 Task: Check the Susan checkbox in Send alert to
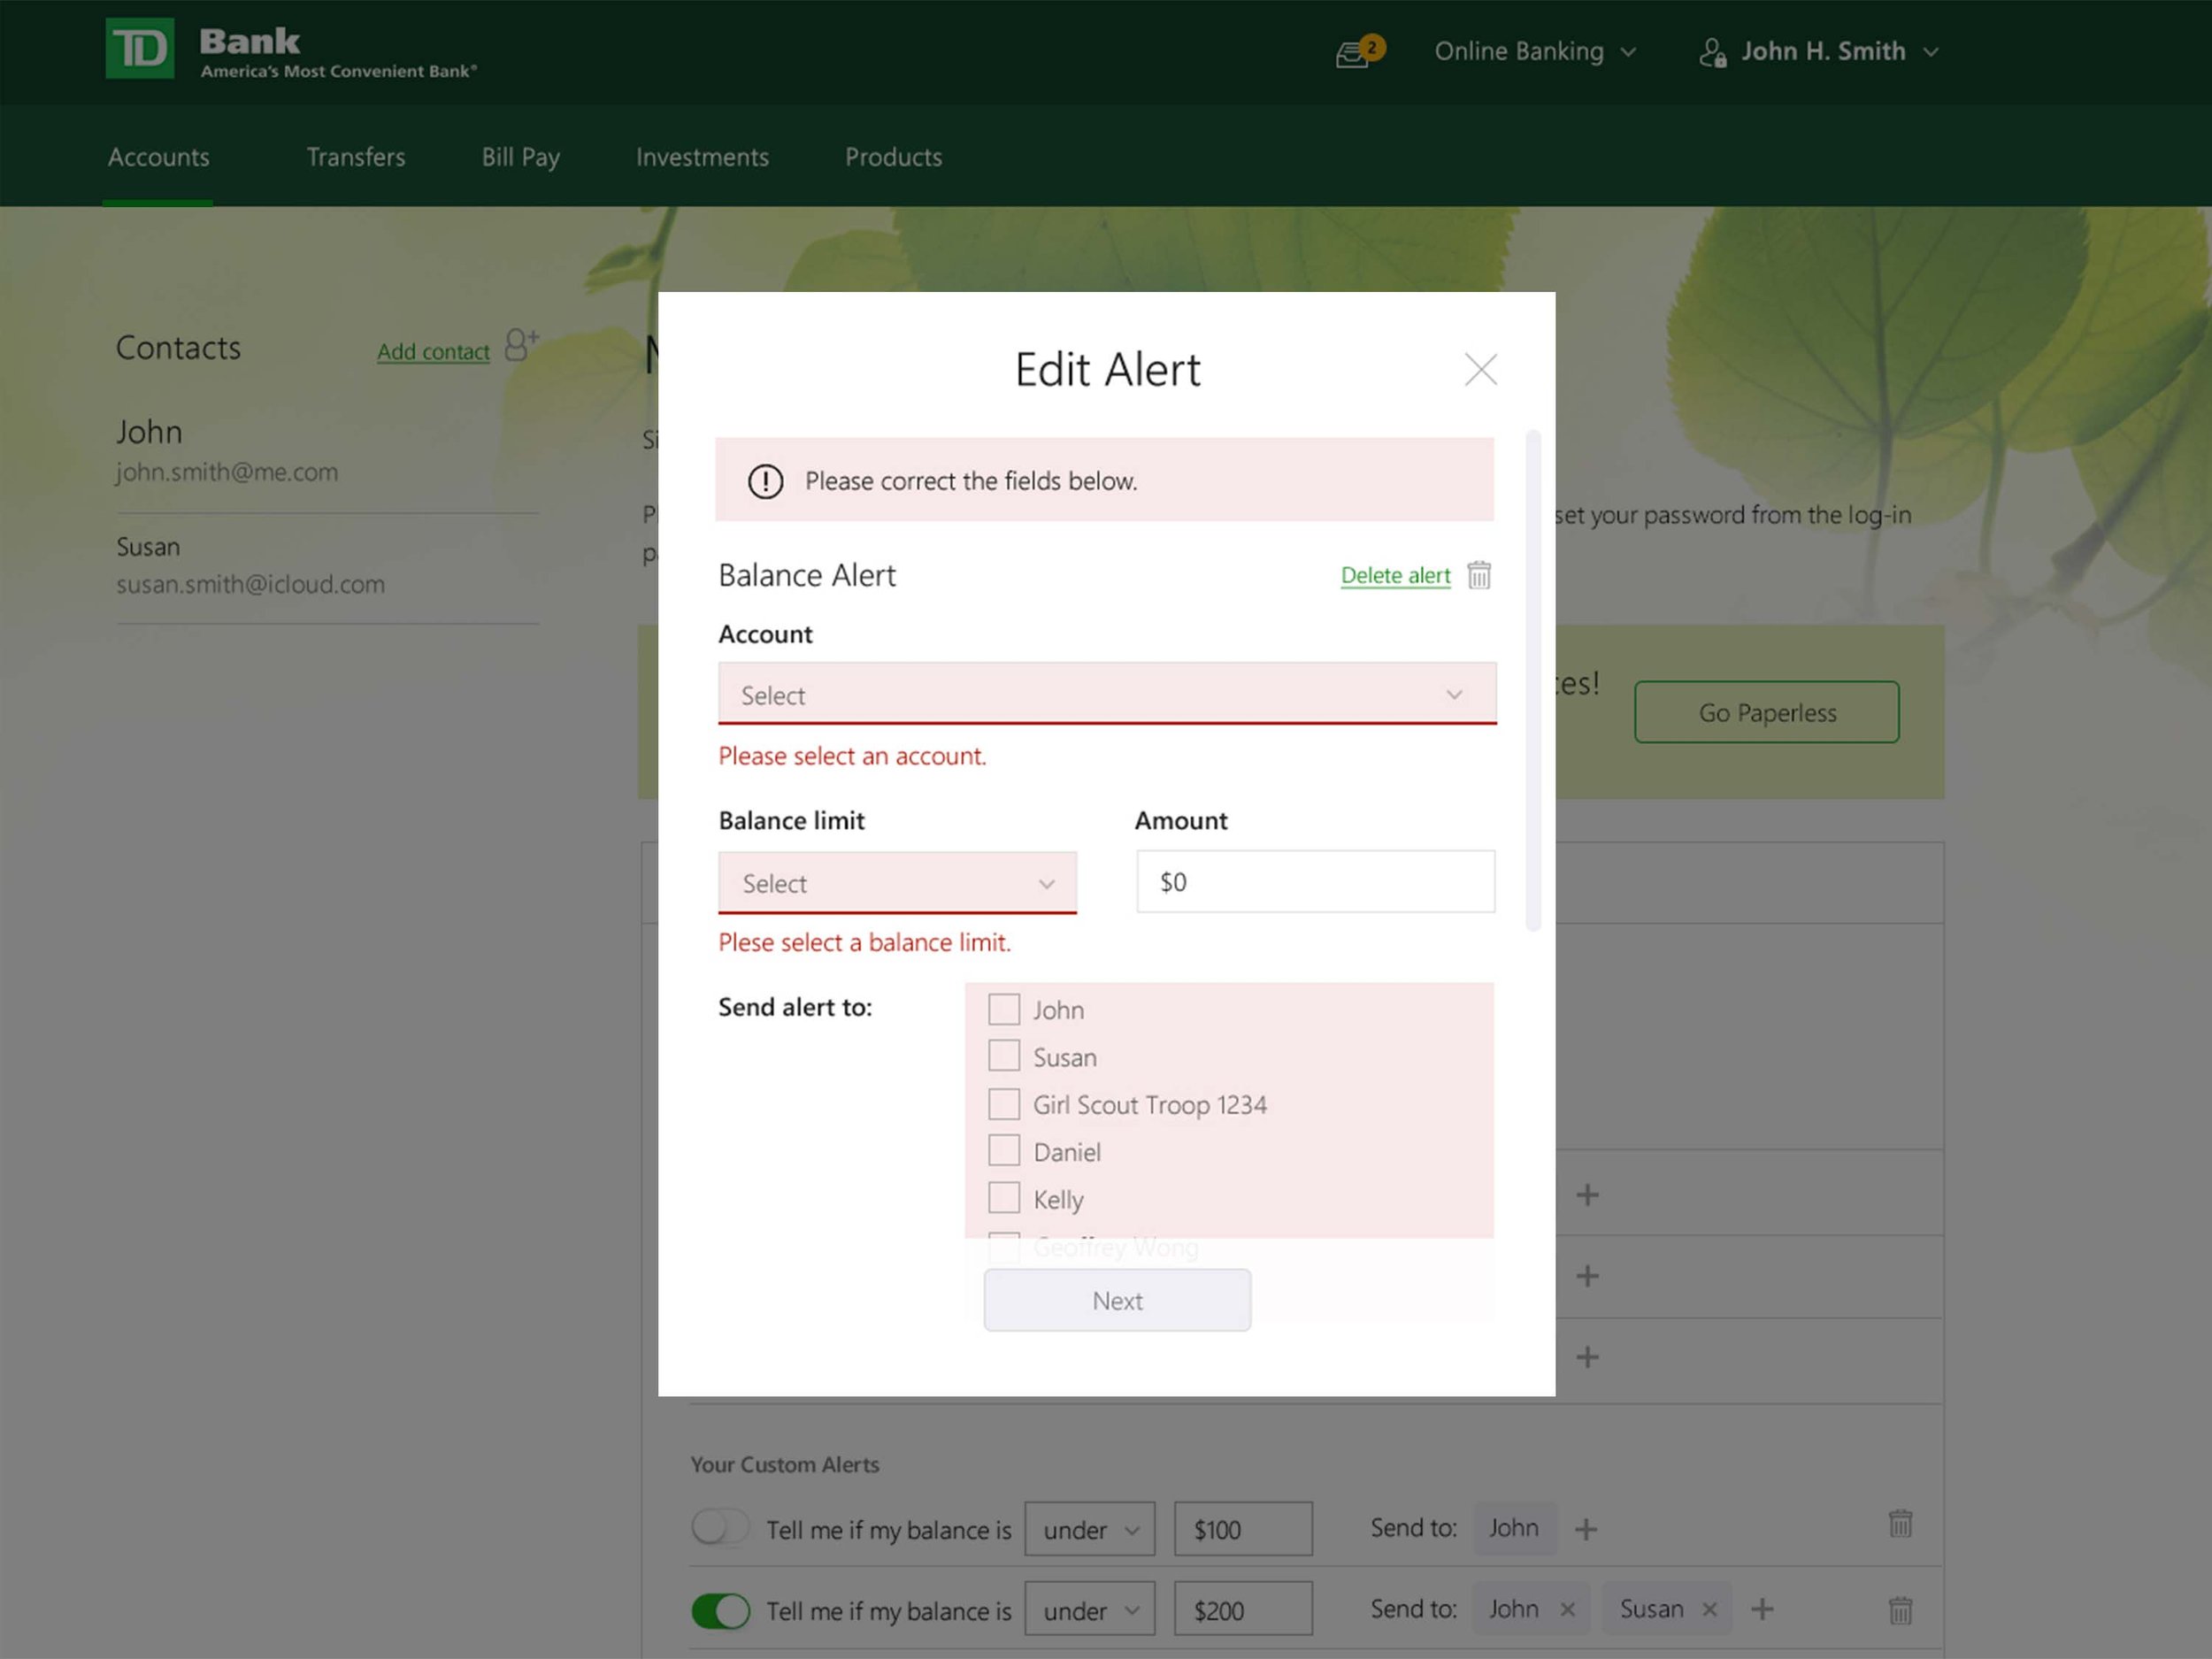point(1004,1056)
